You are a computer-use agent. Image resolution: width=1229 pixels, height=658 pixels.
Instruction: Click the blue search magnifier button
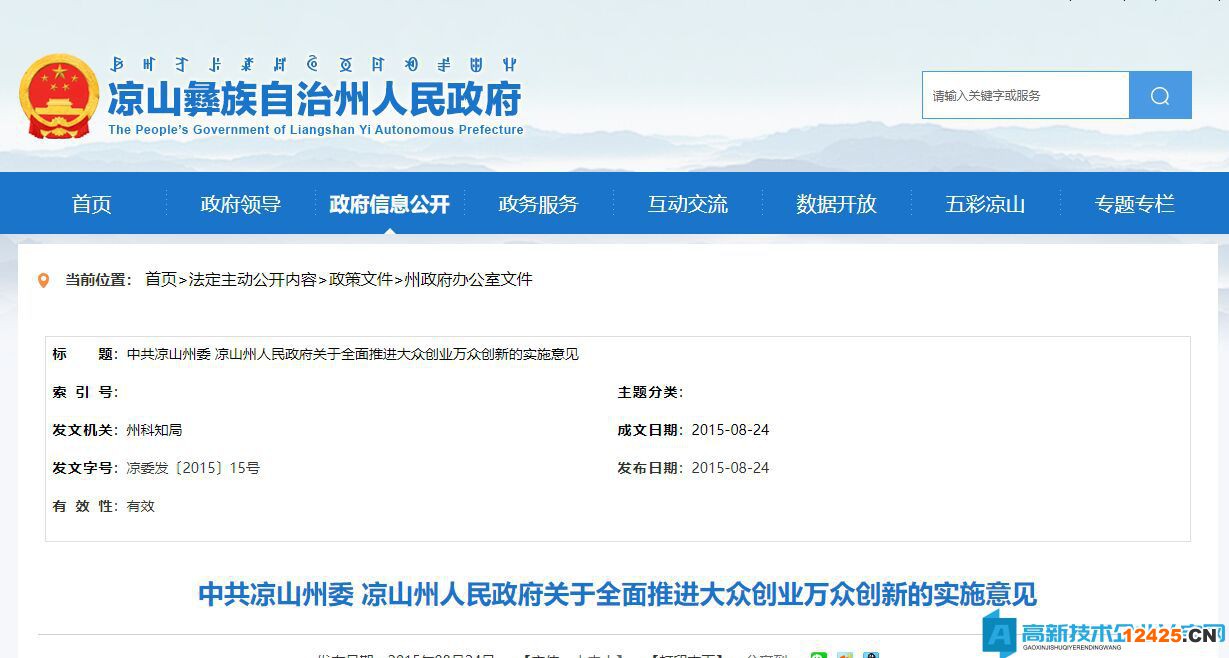[1159, 95]
